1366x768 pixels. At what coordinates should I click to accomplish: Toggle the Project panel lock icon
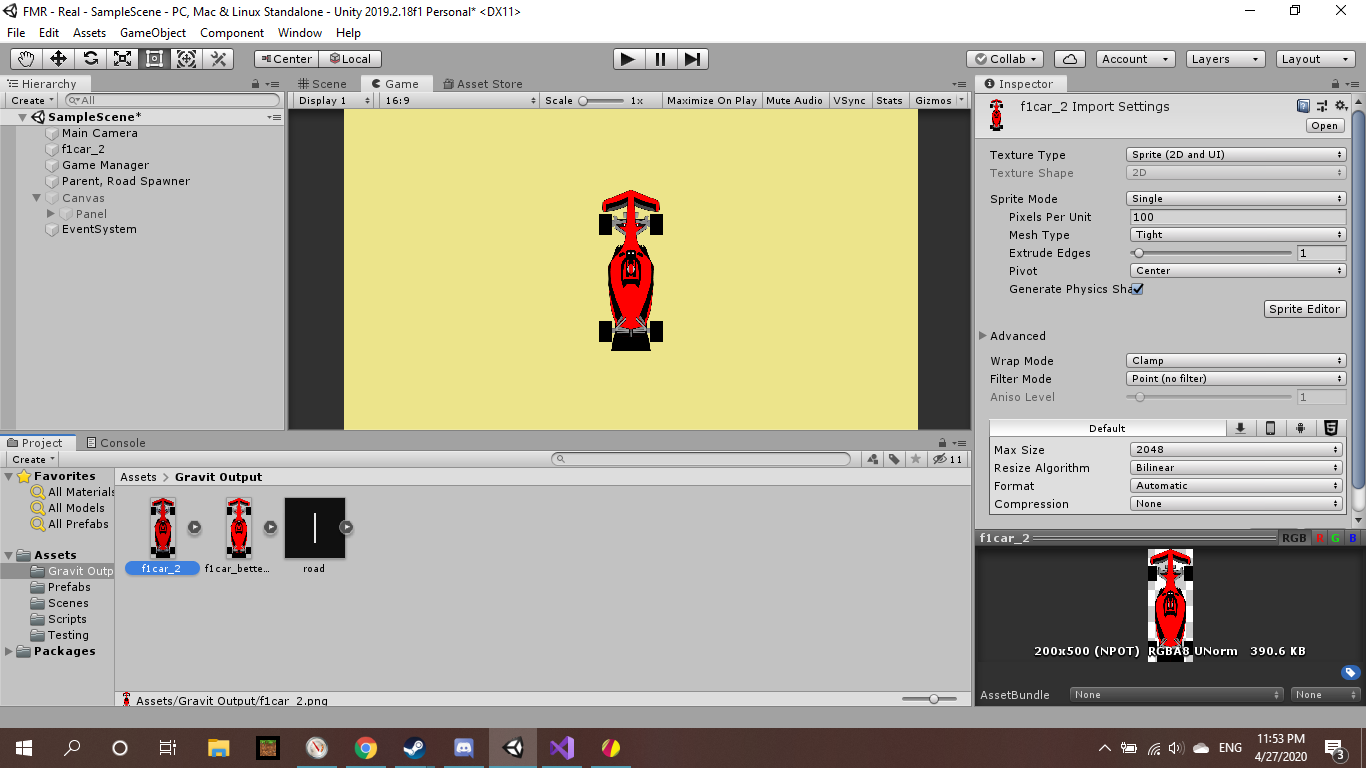click(x=941, y=443)
